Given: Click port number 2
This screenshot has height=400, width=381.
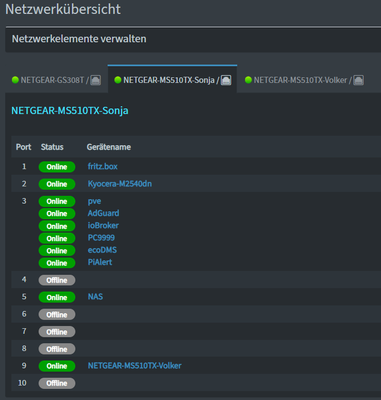Looking at the screenshot, I should pos(24,184).
